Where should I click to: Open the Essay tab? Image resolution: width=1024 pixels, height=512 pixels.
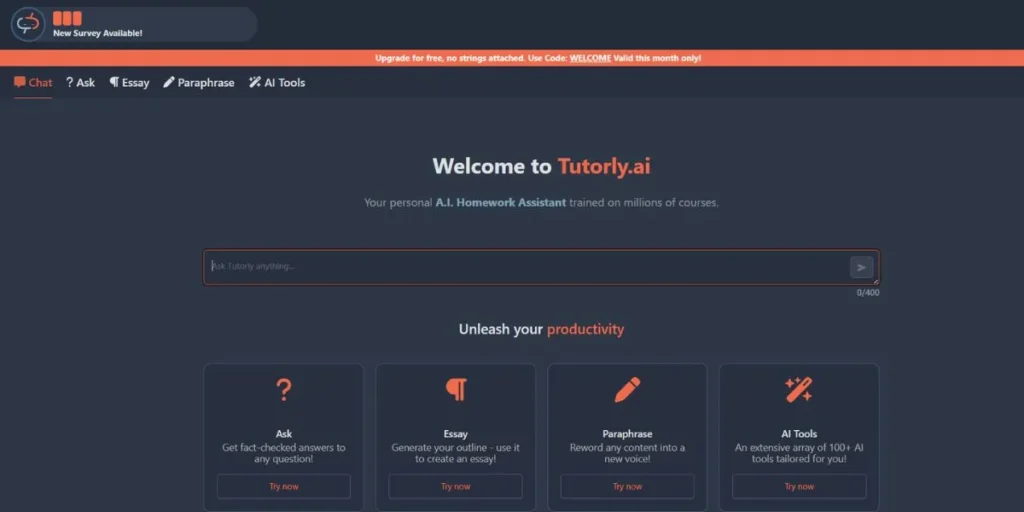tap(129, 82)
